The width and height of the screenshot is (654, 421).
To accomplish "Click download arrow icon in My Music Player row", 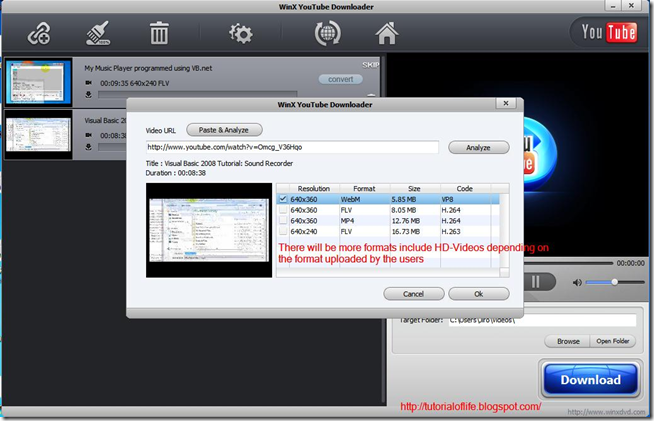I will pos(88,95).
